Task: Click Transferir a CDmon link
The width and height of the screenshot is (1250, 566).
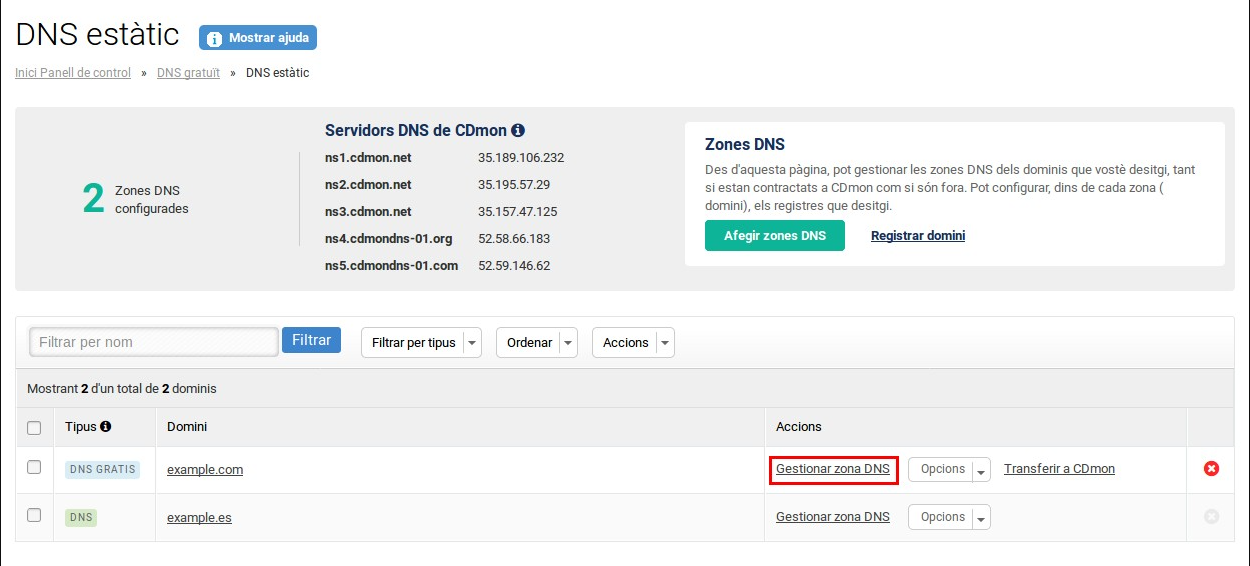Action: pos(1059,469)
